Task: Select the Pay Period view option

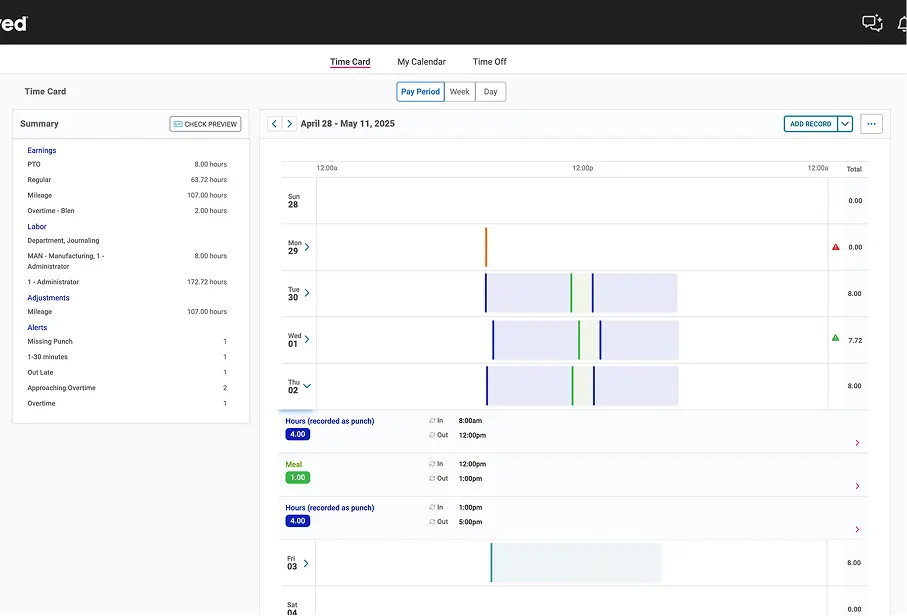Action: point(420,91)
